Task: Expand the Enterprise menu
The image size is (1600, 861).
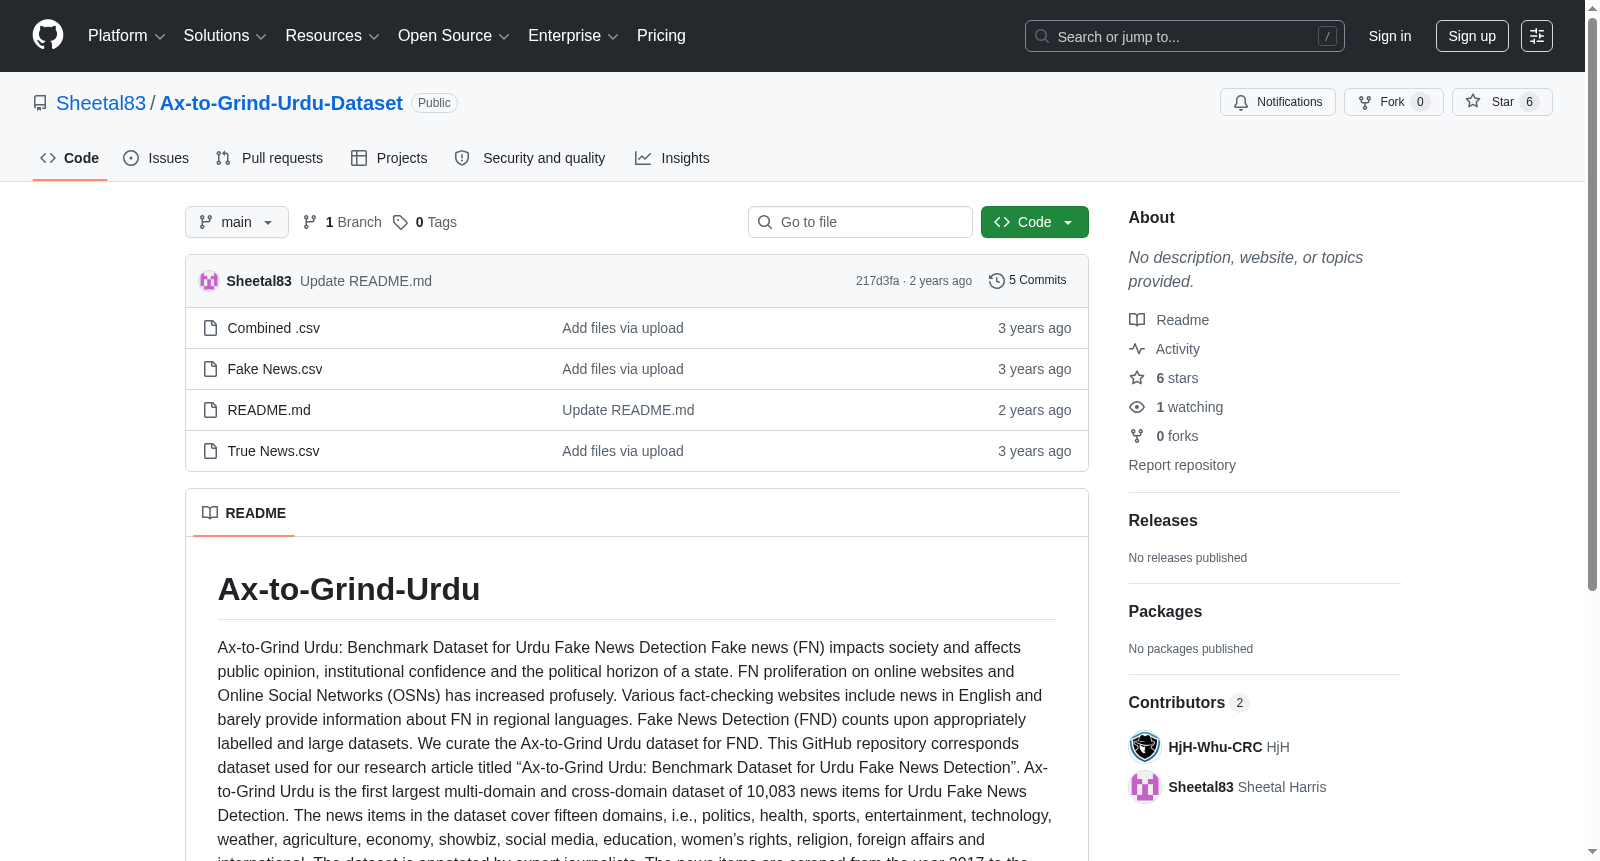Action: 573,36
